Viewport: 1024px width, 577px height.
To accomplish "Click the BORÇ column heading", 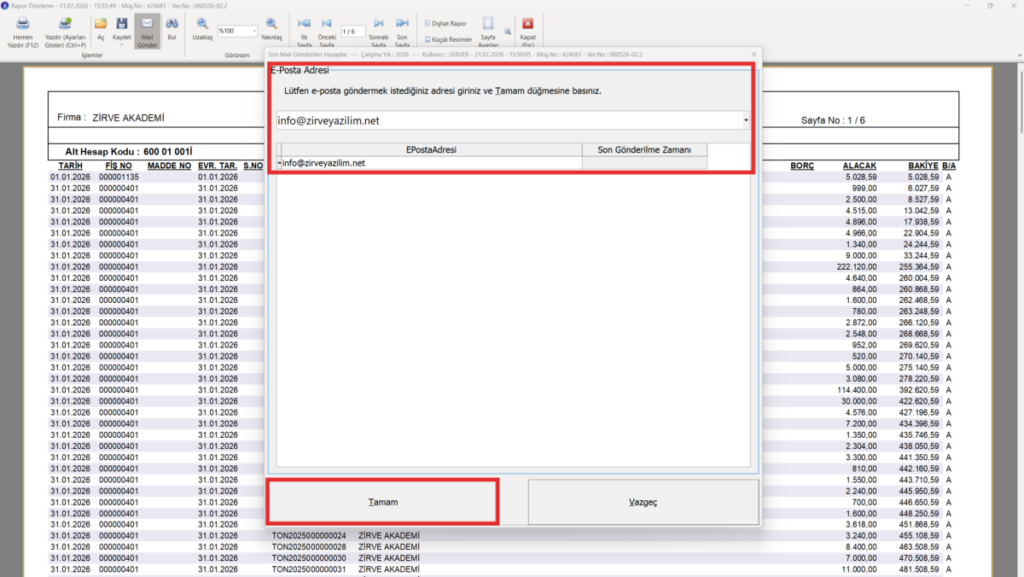I will pos(802,166).
